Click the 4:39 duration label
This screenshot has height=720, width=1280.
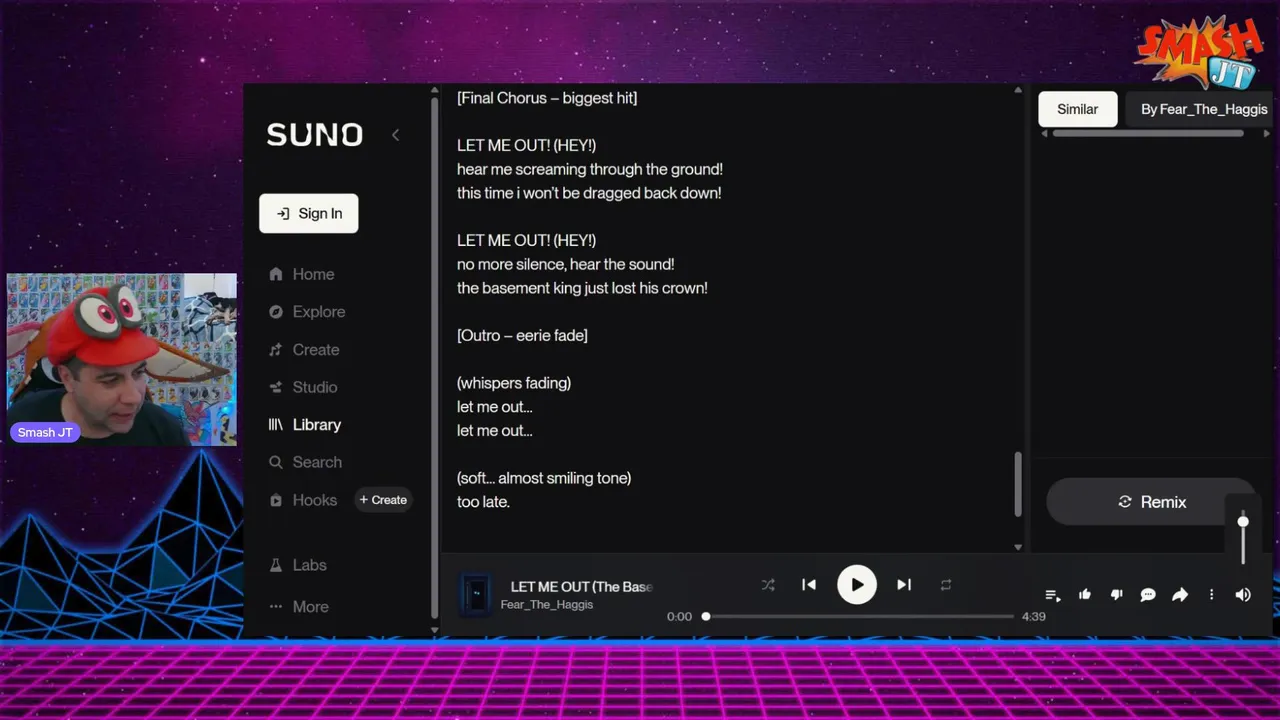click(x=1033, y=616)
